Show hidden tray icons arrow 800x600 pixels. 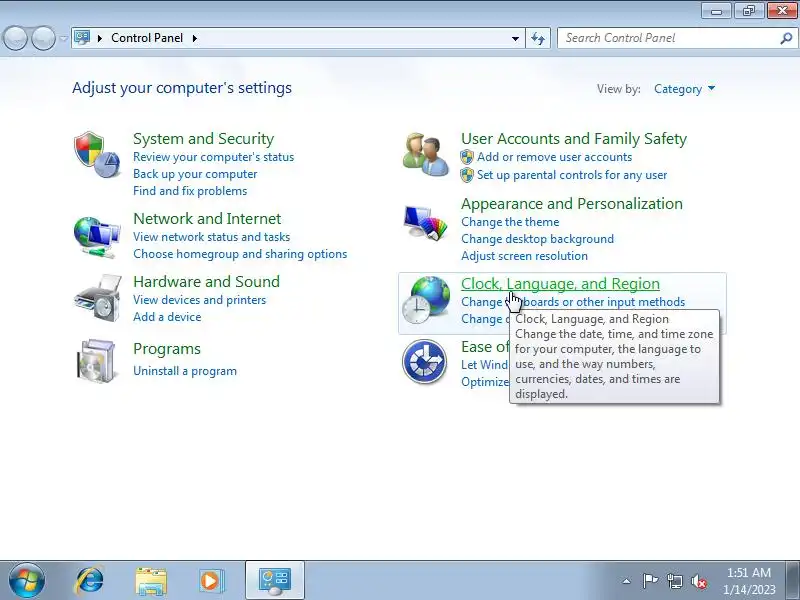tap(627, 581)
